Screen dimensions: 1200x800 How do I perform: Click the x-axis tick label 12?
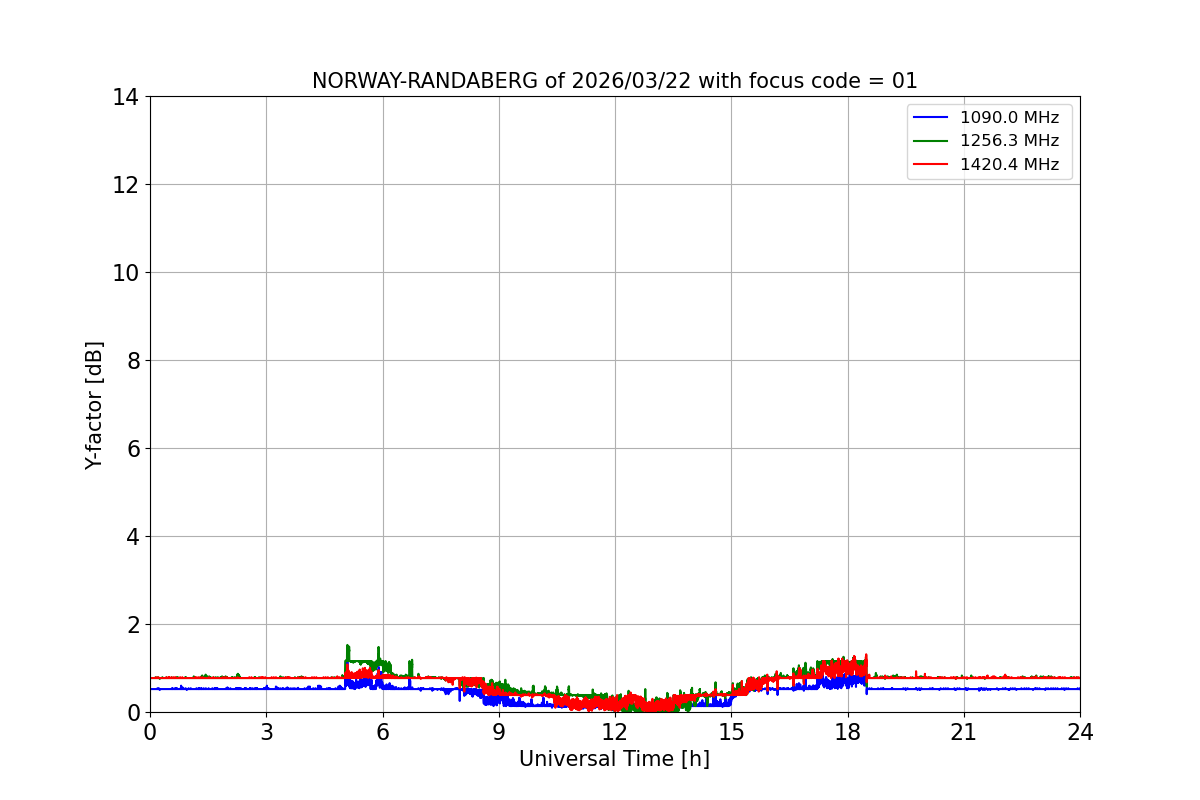coord(615,732)
